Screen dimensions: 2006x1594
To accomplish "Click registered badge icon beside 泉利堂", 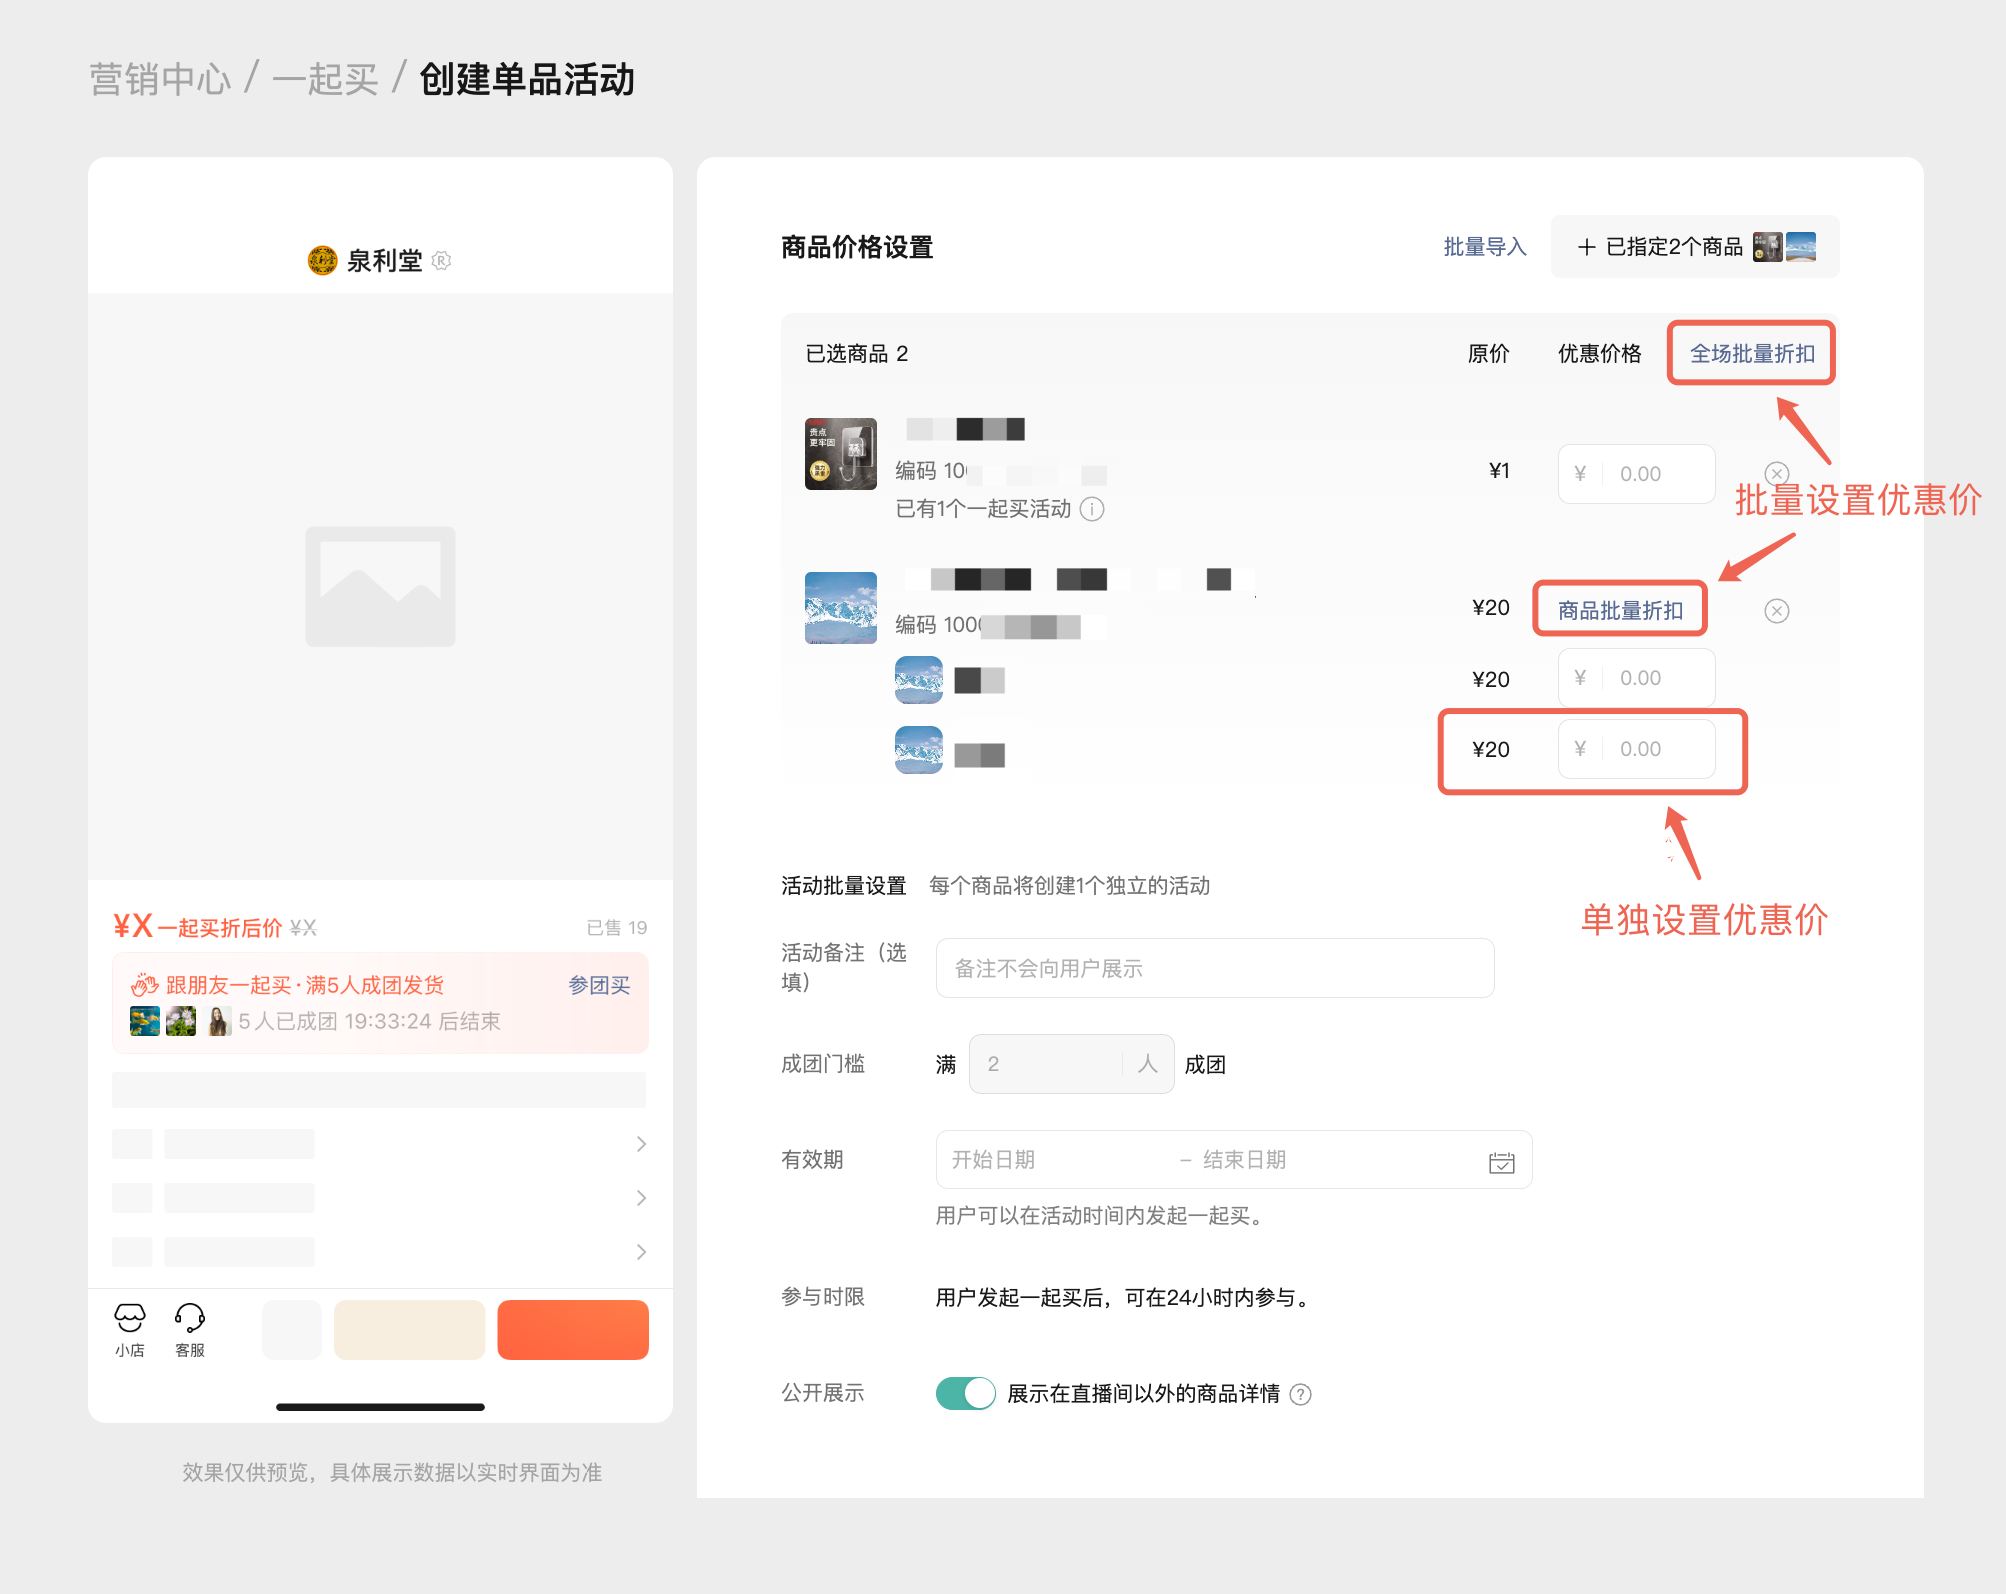I will pyautogui.click(x=442, y=261).
